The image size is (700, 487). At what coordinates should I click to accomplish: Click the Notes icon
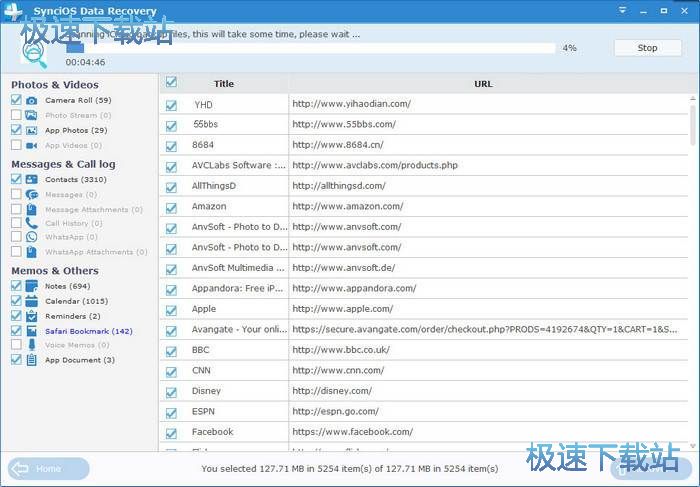point(32,286)
